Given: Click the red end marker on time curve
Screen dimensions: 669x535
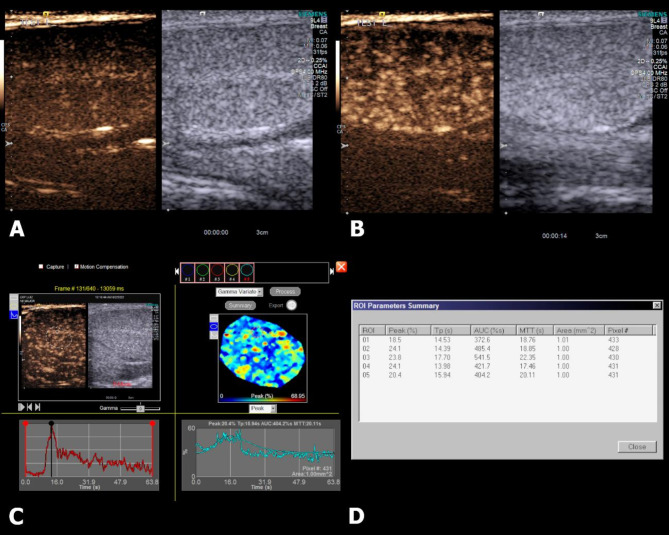Looking at the screenshot, I should 152,423.
